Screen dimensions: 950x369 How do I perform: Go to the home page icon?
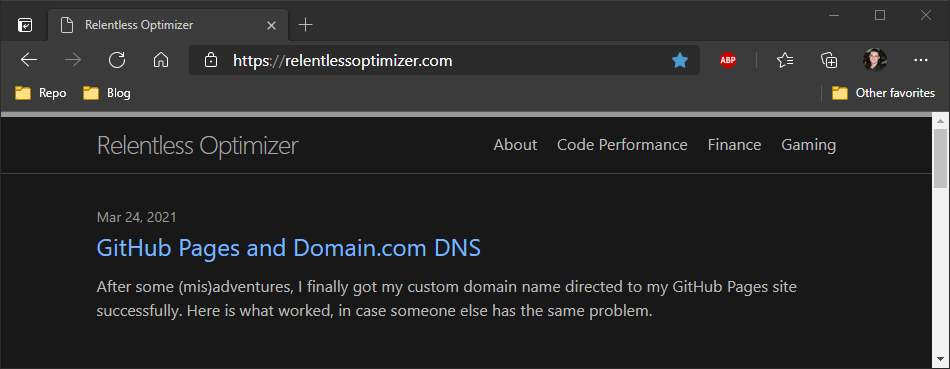[x=161, y=60]
